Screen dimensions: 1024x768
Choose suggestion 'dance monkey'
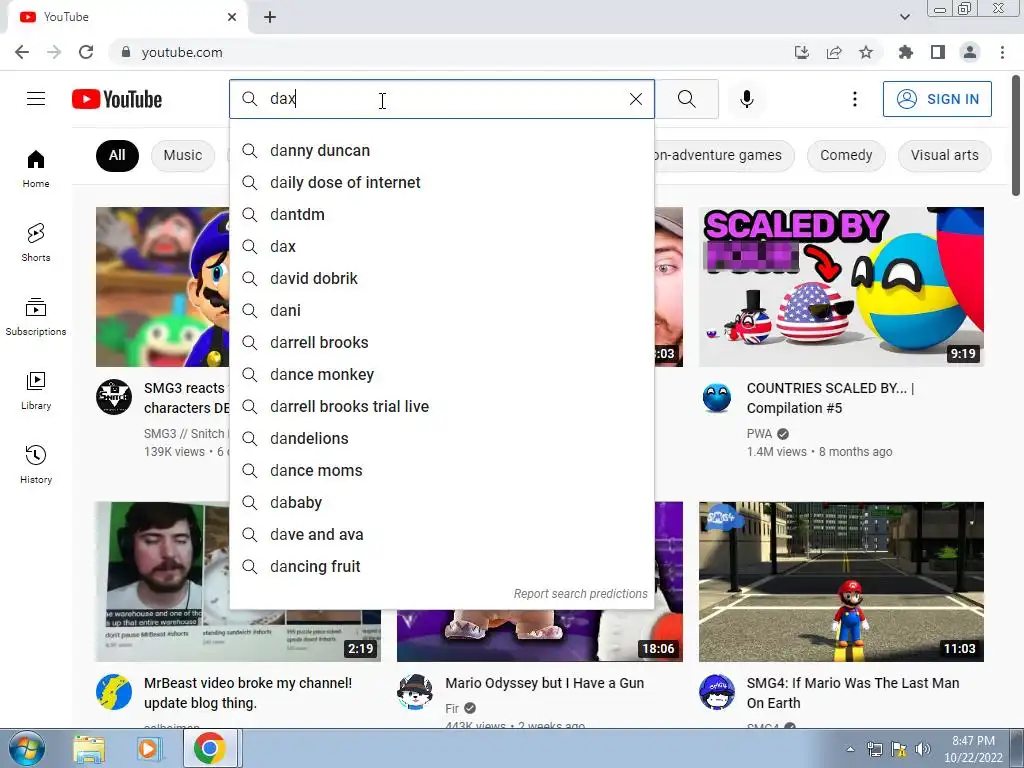coord(441,374)
